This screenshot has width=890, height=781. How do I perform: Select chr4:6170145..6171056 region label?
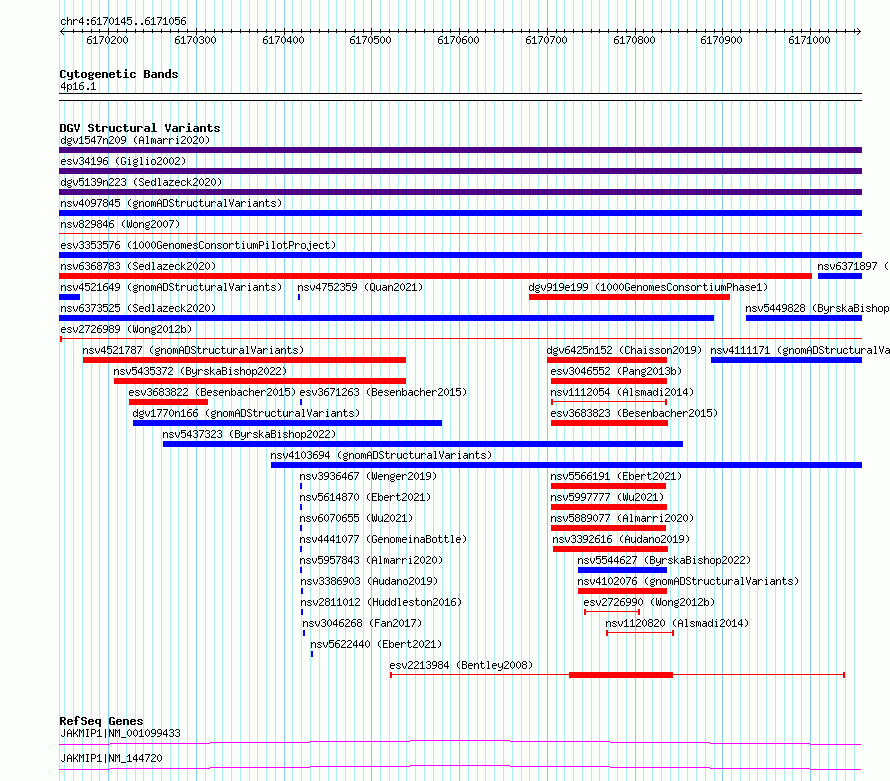click(x=123, y=21)
